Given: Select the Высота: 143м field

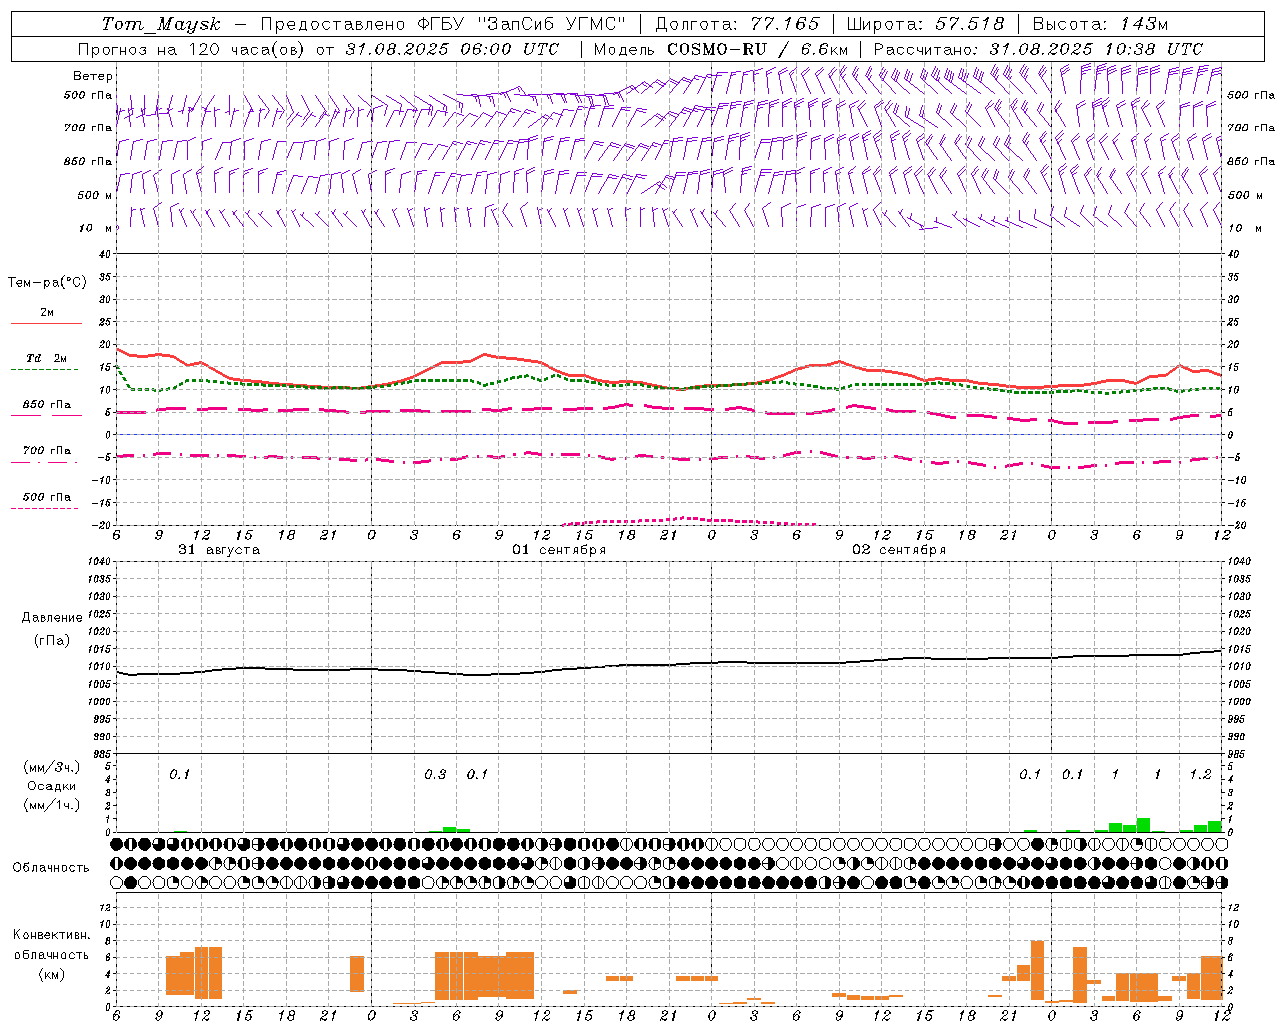Looking at the screenshot, I should (x=1100, y=24).
